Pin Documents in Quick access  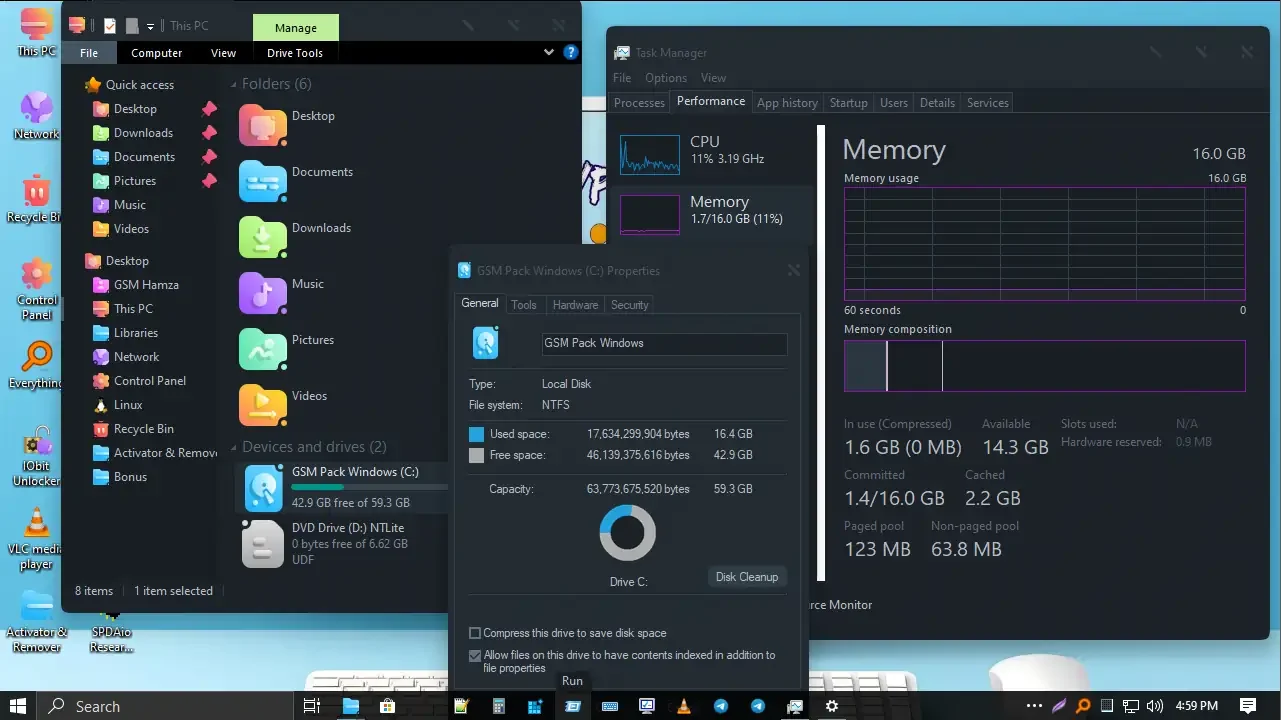207,156
